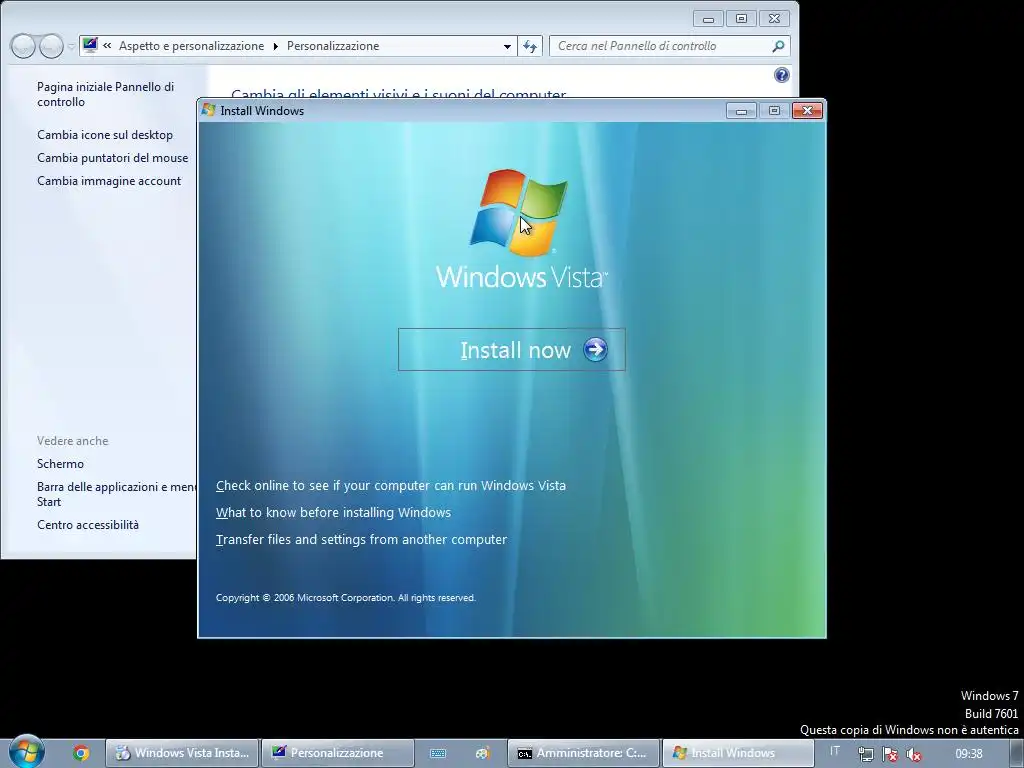1024x768 pixels.
Task: Open 'Barra delle applicazioni e menu Start' link
Action: 116,494
